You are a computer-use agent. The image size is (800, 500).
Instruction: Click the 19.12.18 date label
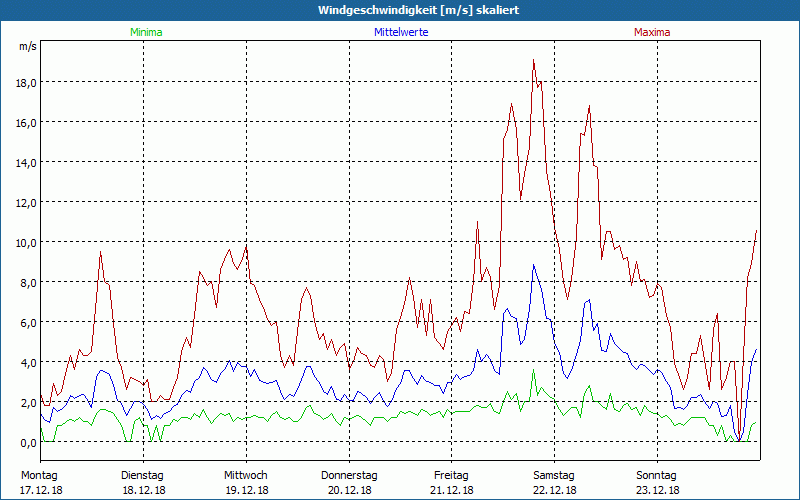point(245,490)
